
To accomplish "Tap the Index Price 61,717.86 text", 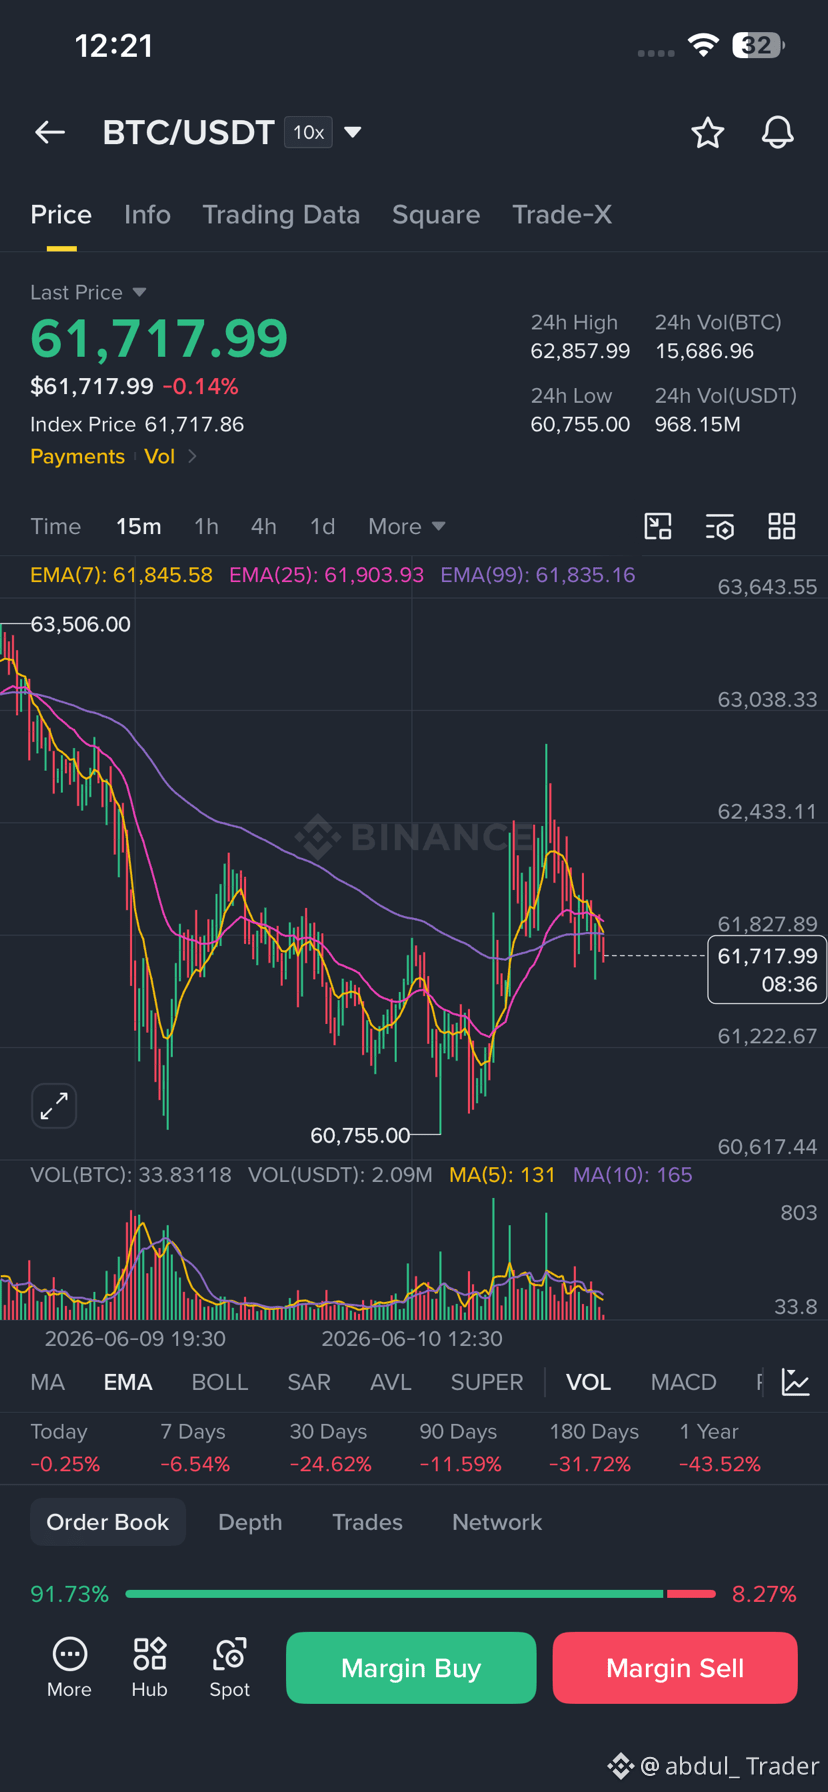I will tap(137, 424).
